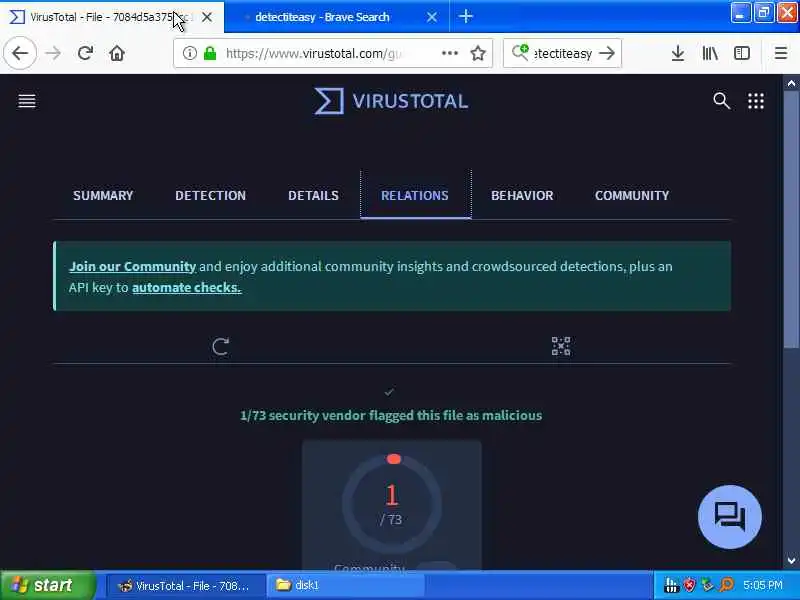800x600 pixels.
Task: Reload the current page
Action: point(85,53)
